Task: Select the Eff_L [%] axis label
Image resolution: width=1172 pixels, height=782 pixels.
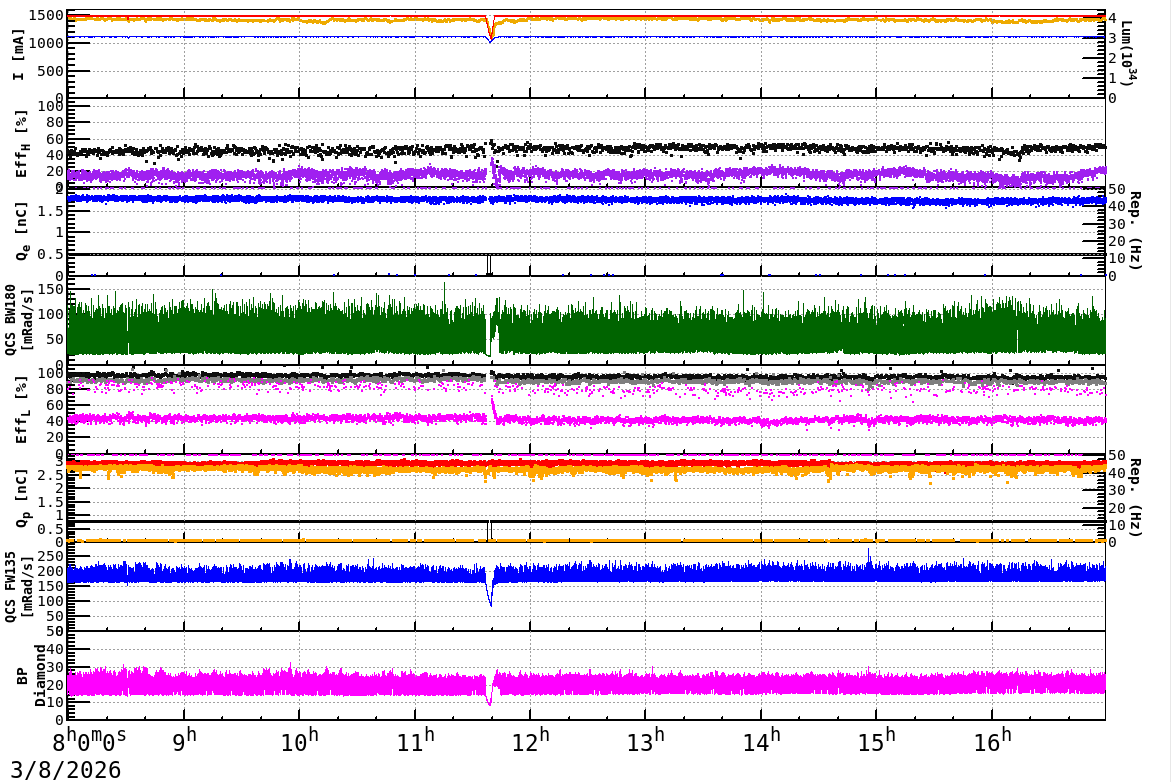Action: coord(21,410)
